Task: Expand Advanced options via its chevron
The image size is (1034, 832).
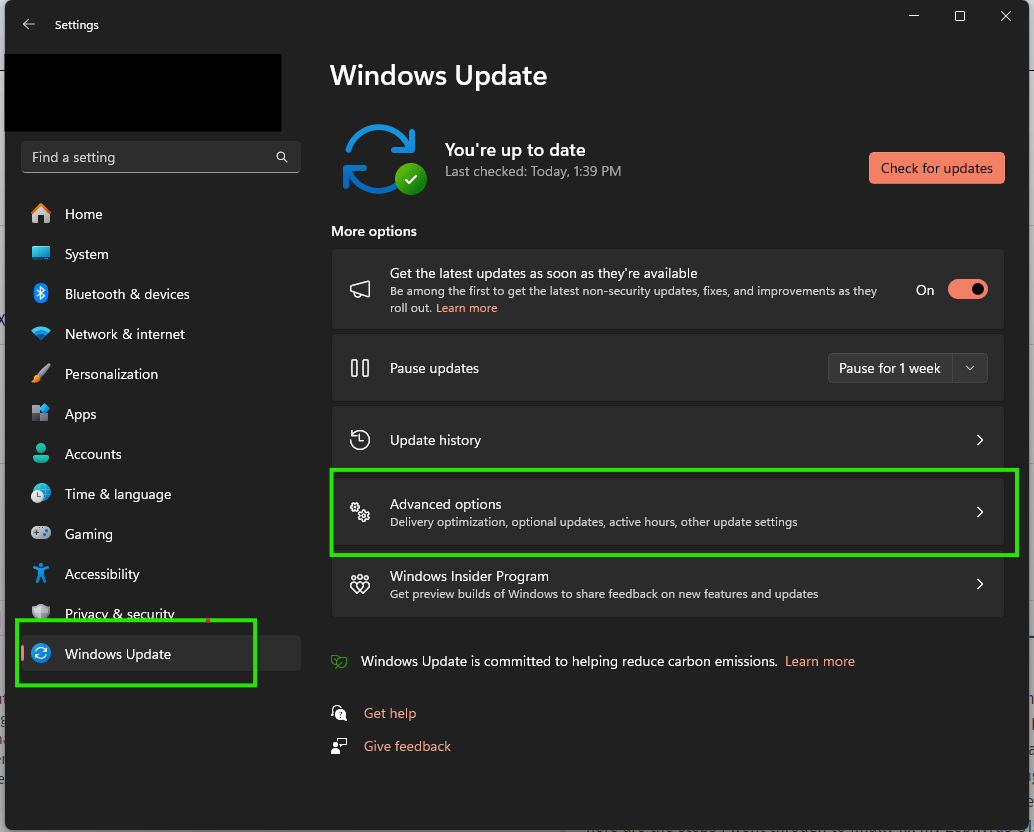Action: pyautogui.click(x=980, y=511)
